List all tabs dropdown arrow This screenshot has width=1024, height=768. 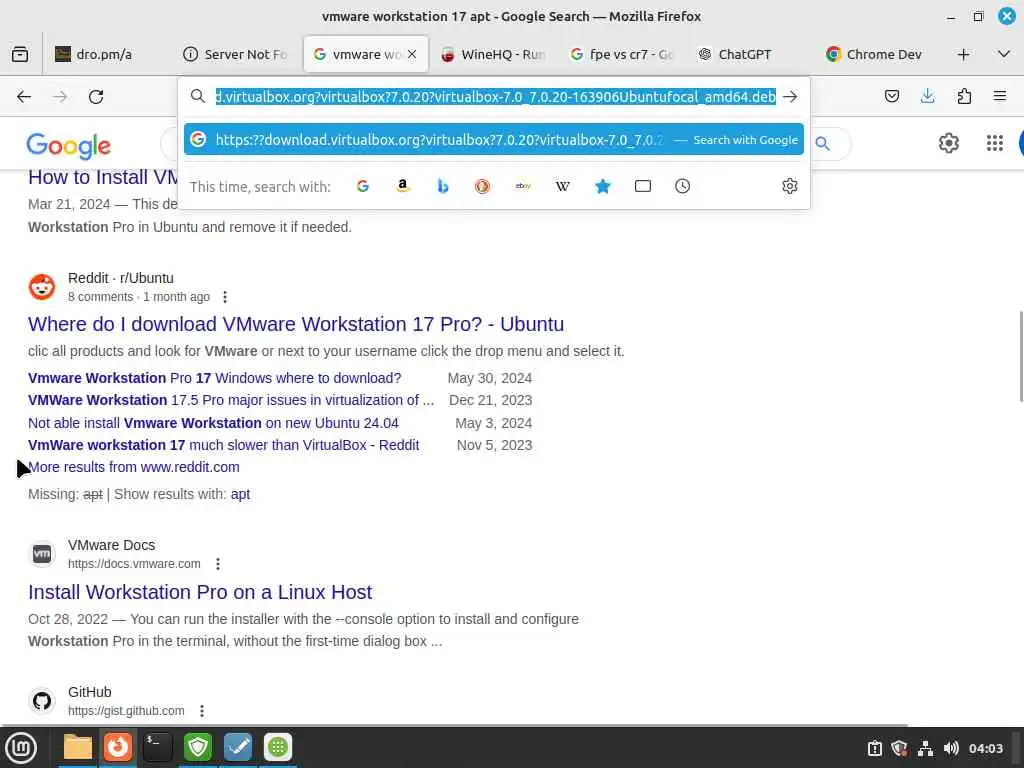pyautogui.click(x=1004, y=54)
